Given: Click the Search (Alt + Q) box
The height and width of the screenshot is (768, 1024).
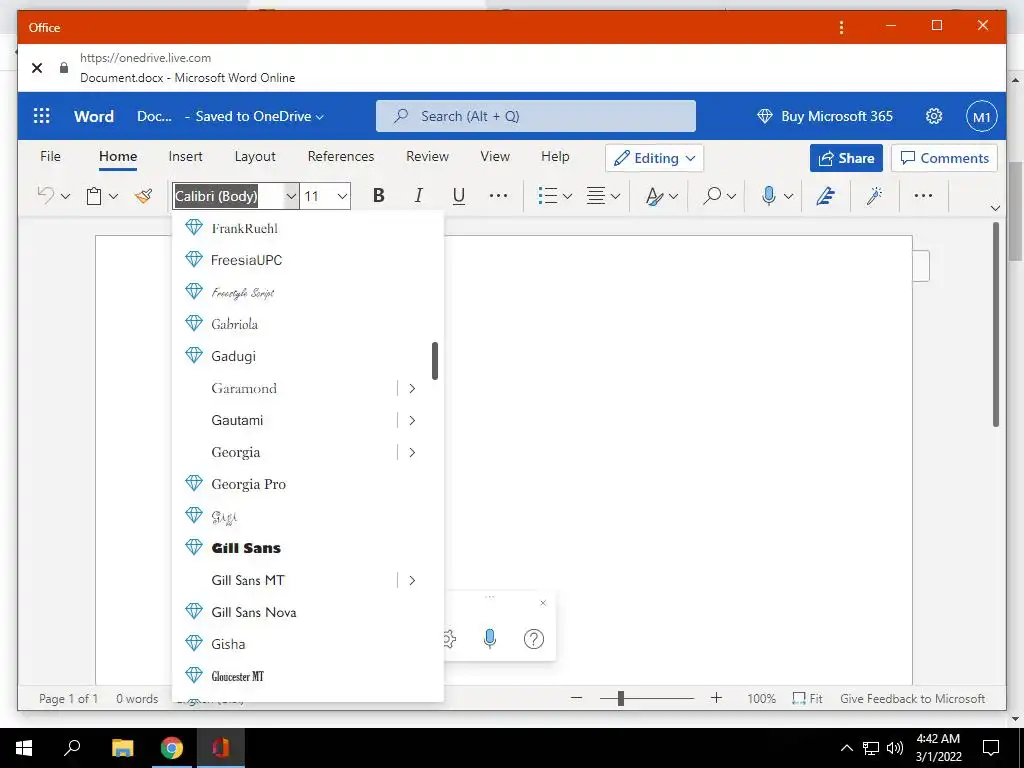Looking at the screenshot, I should point(536,116).
